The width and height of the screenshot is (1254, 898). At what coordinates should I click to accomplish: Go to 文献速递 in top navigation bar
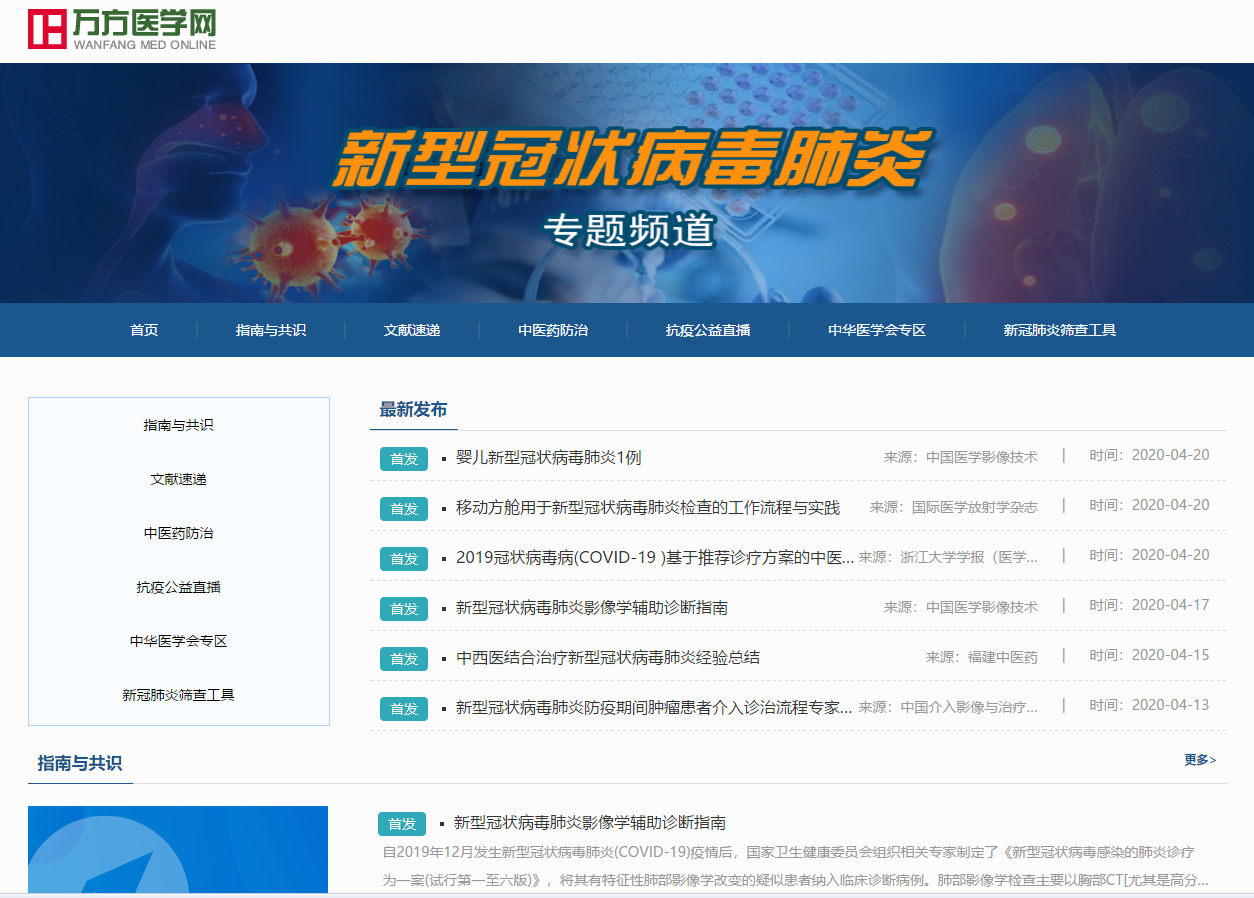[x=412, y=330]
